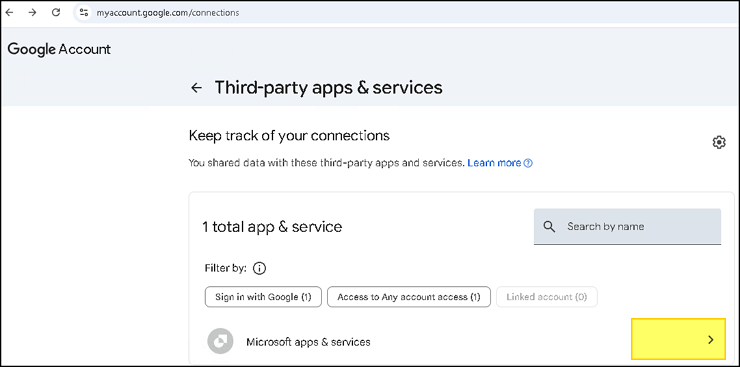740x367 pixels.
Task: Click the browser forward arrow
Action: click(x=32, y=13)
